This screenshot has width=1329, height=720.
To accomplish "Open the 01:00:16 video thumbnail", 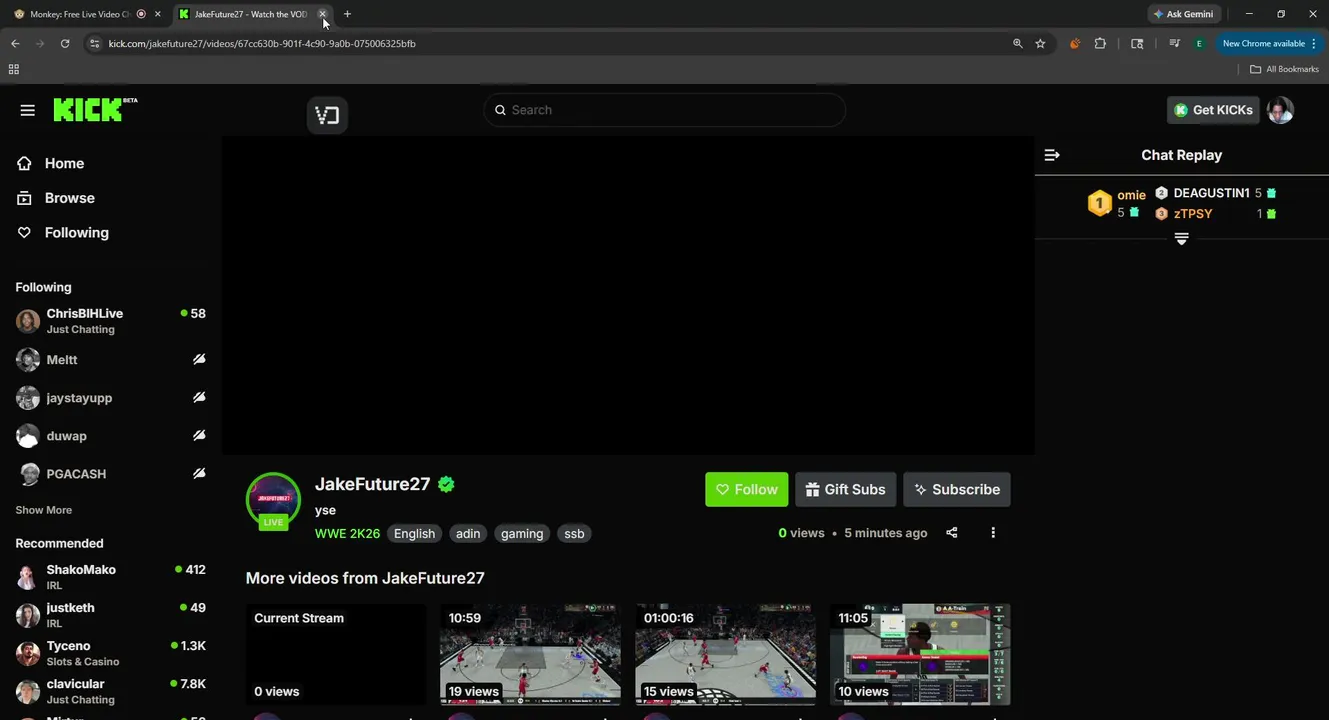I will 725,654.
